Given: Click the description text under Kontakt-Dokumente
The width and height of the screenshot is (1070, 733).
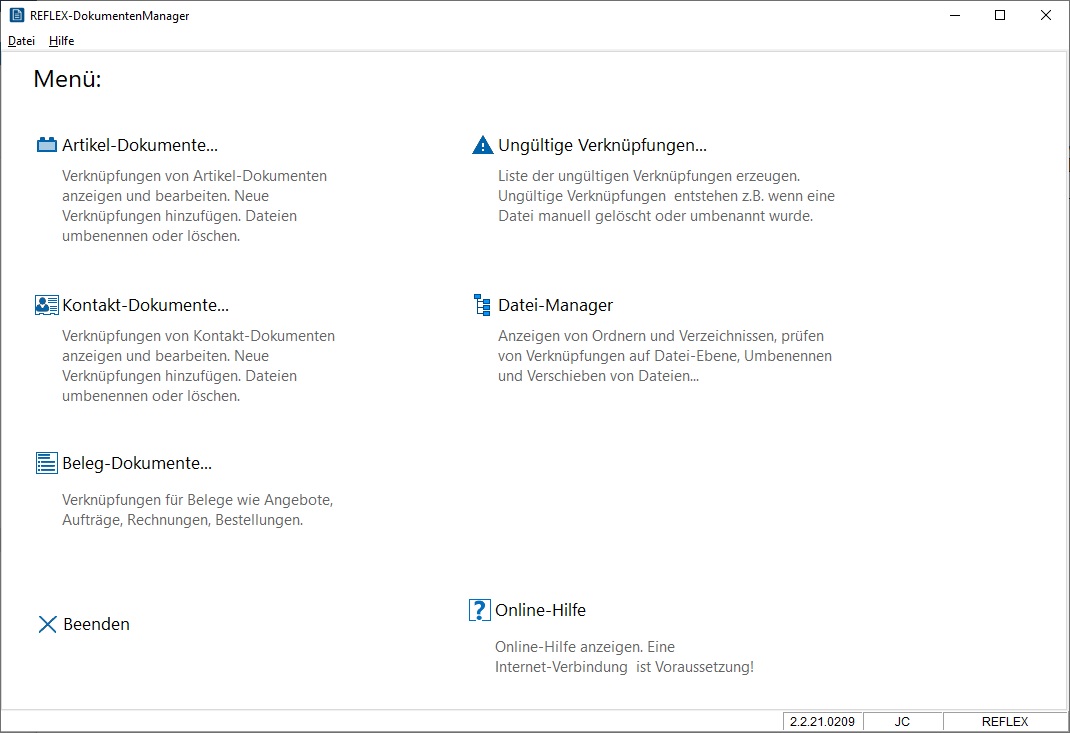Looking at the screenshot, I should point(199,366).
